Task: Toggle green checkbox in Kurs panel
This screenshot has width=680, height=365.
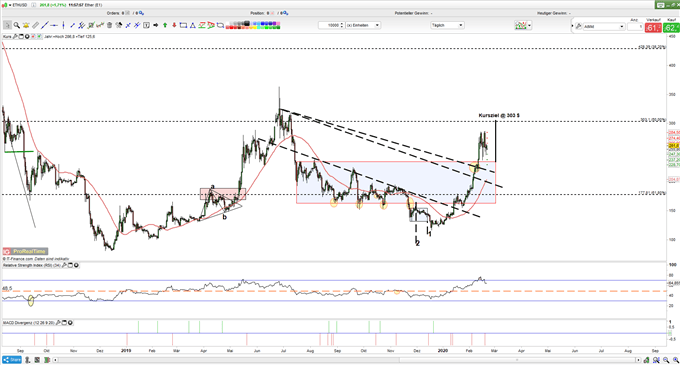Action: (39, 37)
